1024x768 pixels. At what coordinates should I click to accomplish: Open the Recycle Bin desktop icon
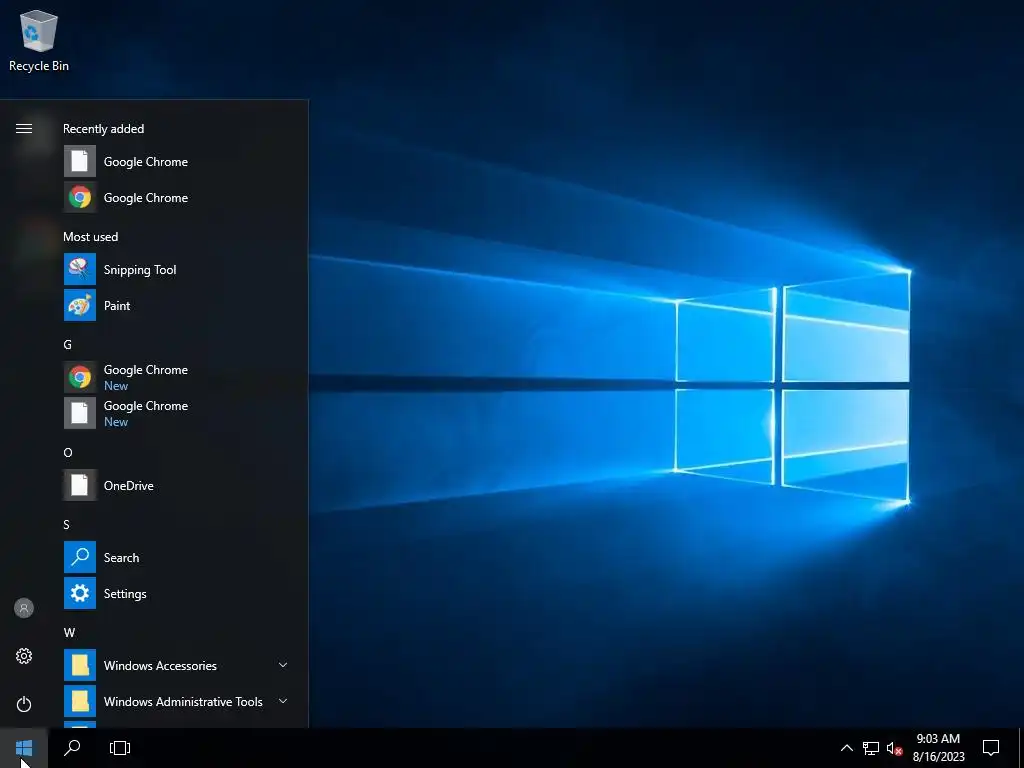(39, 40)
